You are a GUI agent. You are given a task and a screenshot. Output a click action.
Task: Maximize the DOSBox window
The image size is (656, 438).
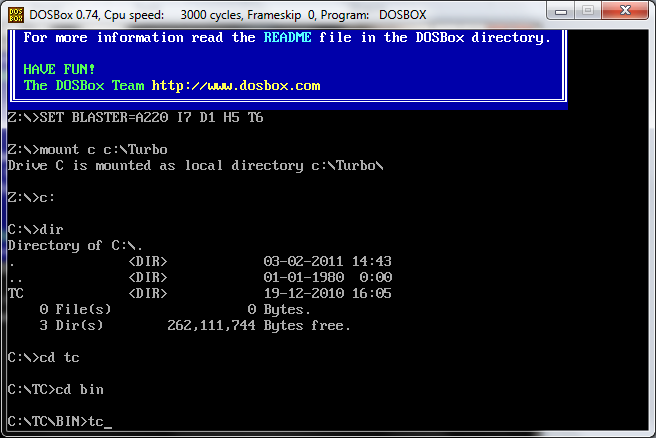pos(588,11)
